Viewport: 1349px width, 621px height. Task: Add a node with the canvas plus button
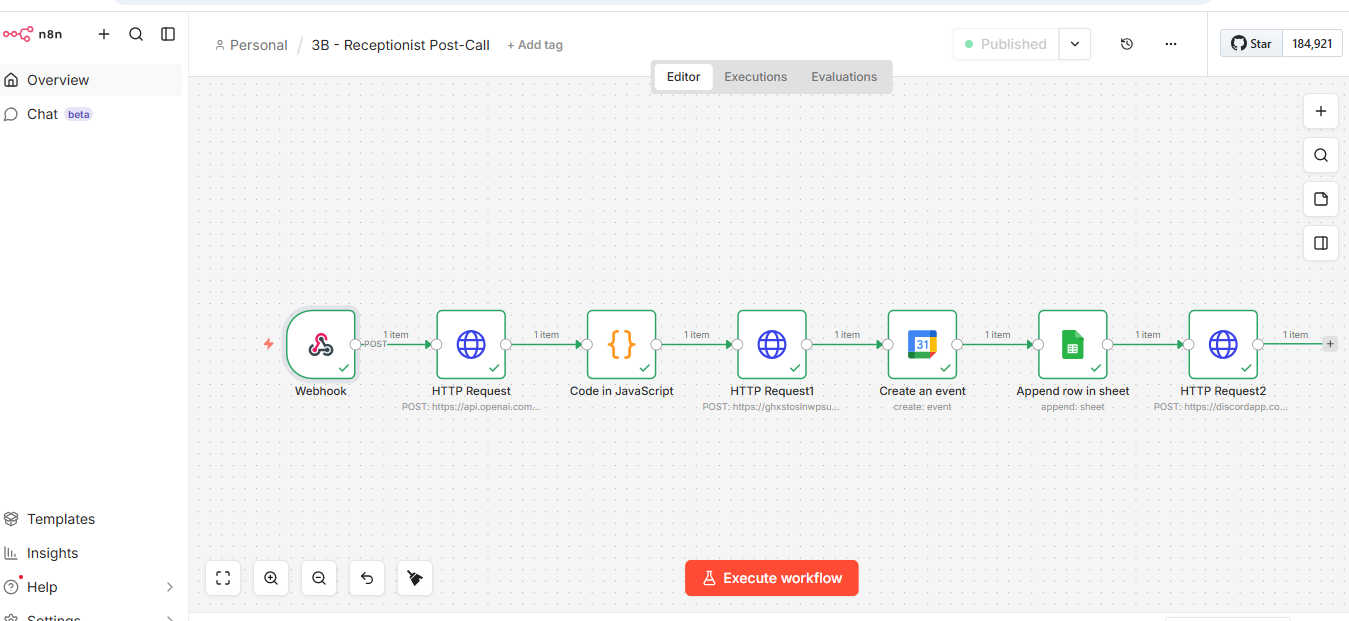(1321, 111)
